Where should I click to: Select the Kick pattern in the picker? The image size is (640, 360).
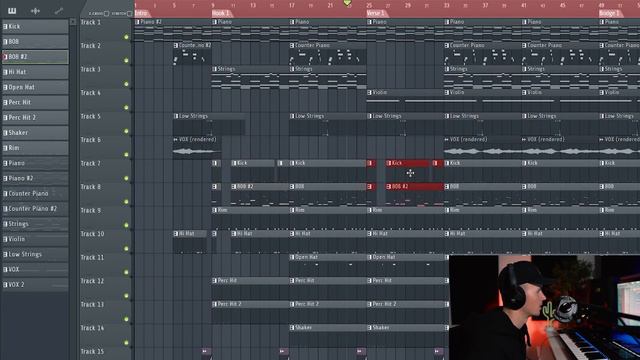(36, 27)
